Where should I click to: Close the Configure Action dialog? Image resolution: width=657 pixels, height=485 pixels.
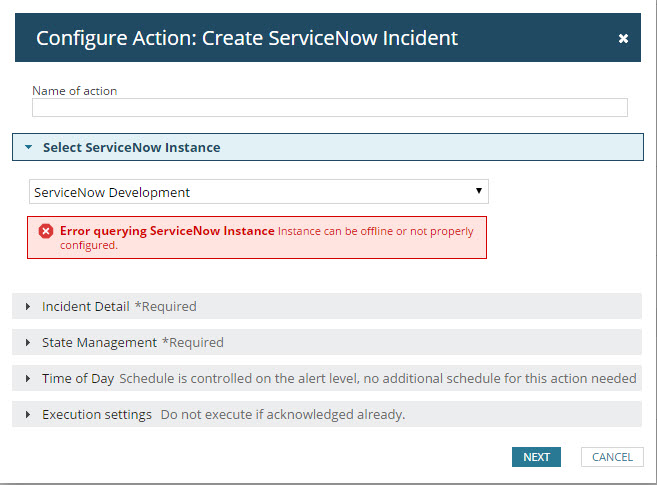coord(623,39)
